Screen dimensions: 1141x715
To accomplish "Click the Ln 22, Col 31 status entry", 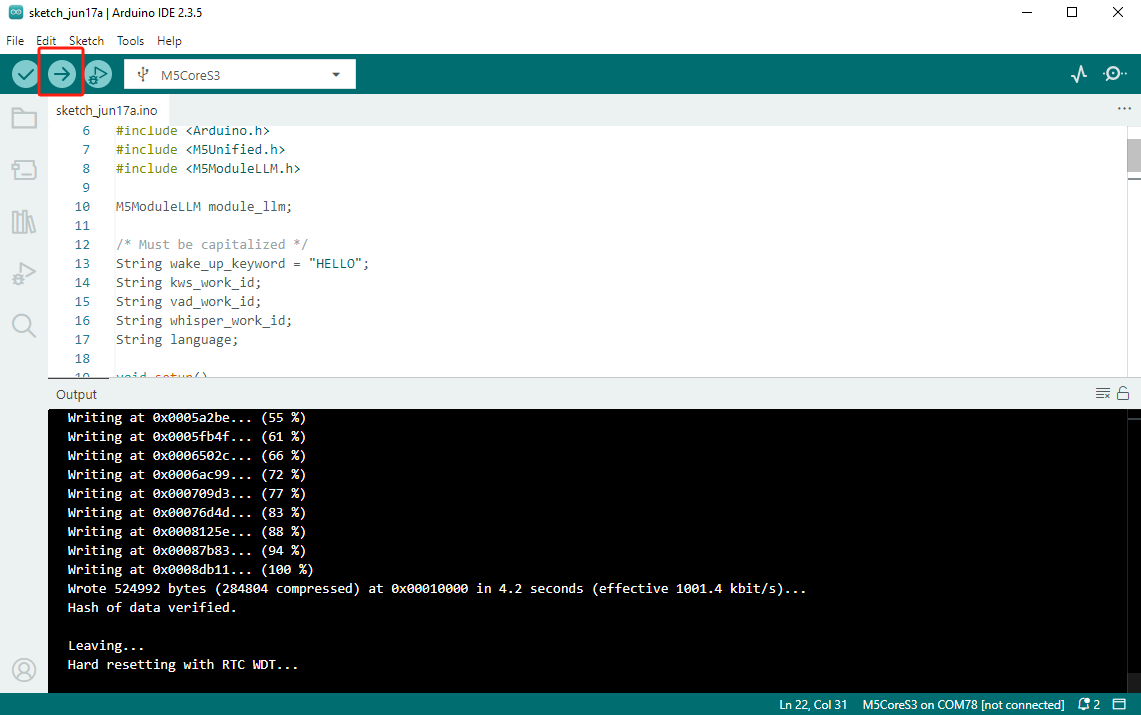I will [x=813, y=704].
